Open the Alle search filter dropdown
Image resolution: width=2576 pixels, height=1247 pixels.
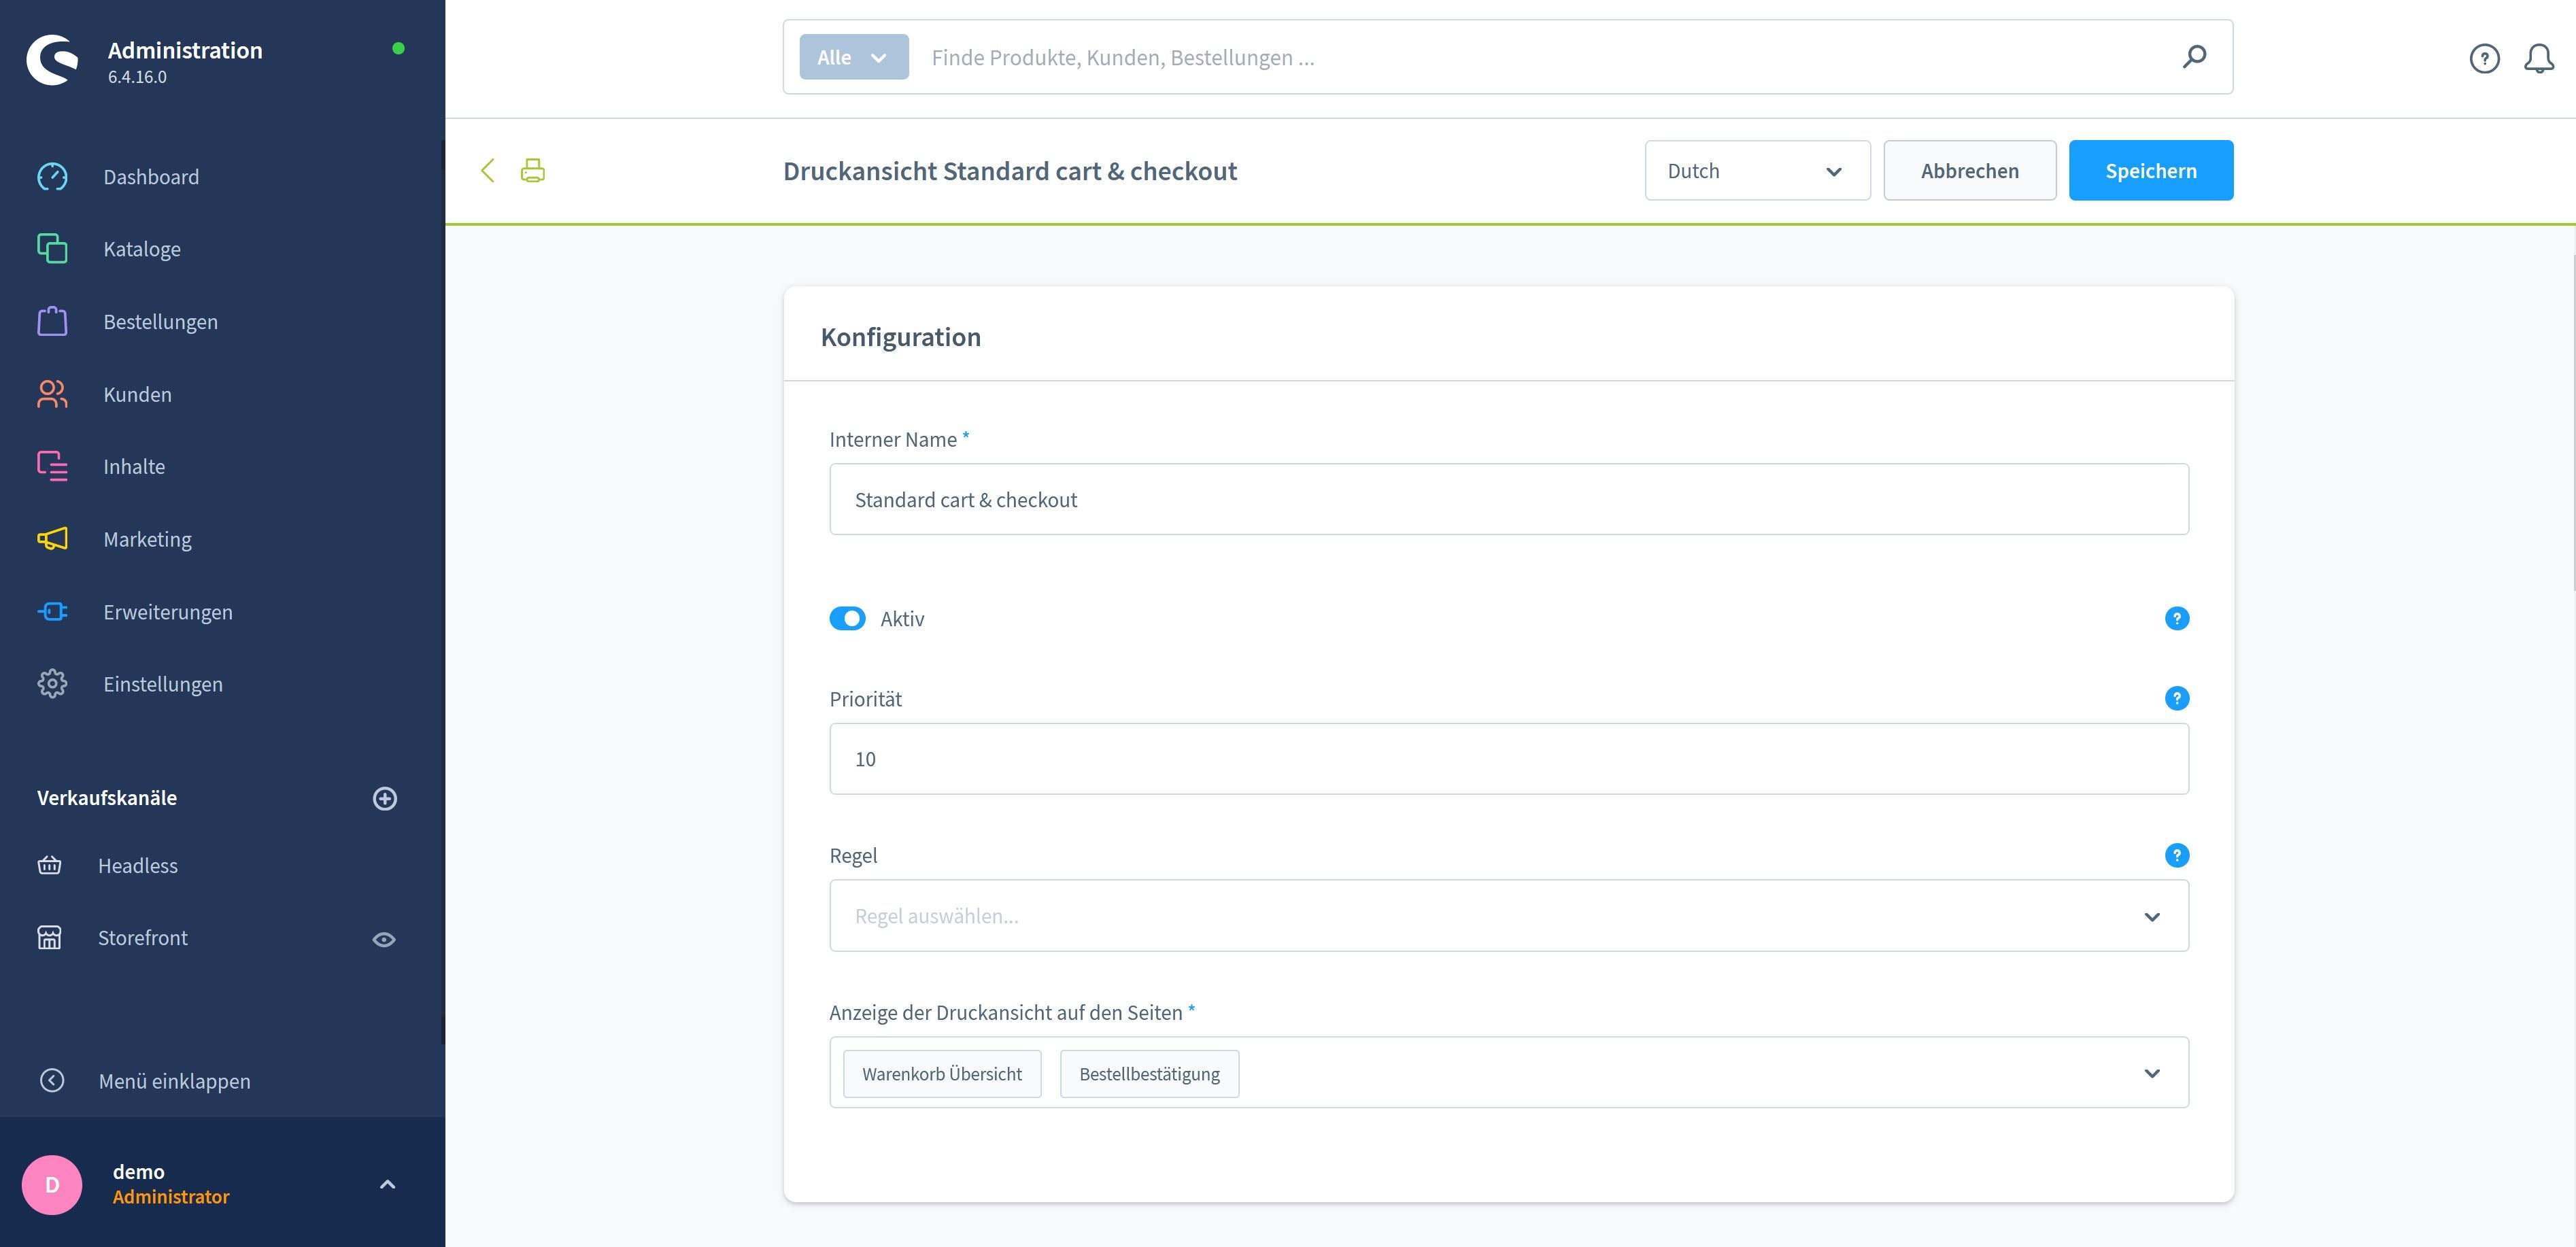point(854,57)
